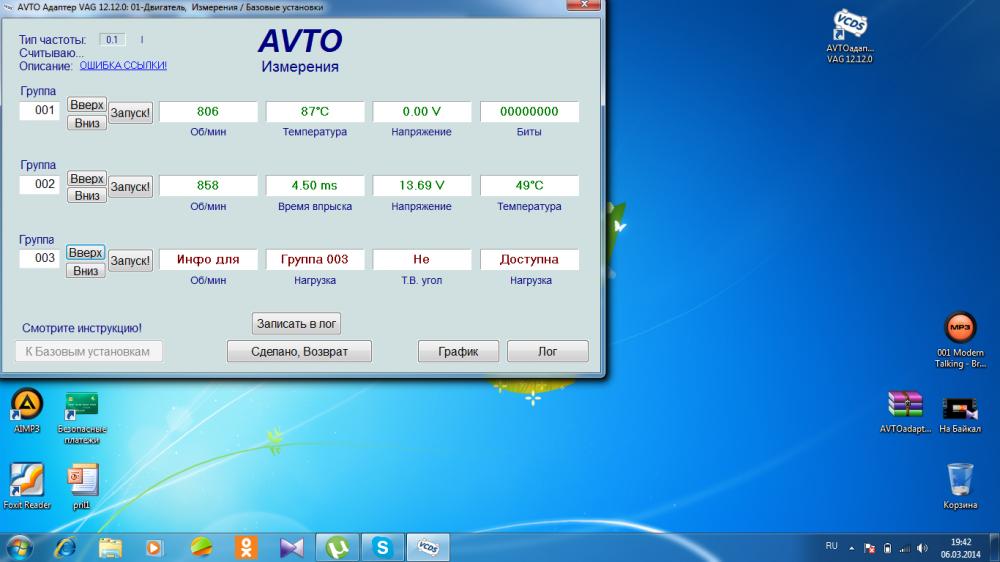
Task: Increase group 002 with Вверх button
Action: pos(87,179)
